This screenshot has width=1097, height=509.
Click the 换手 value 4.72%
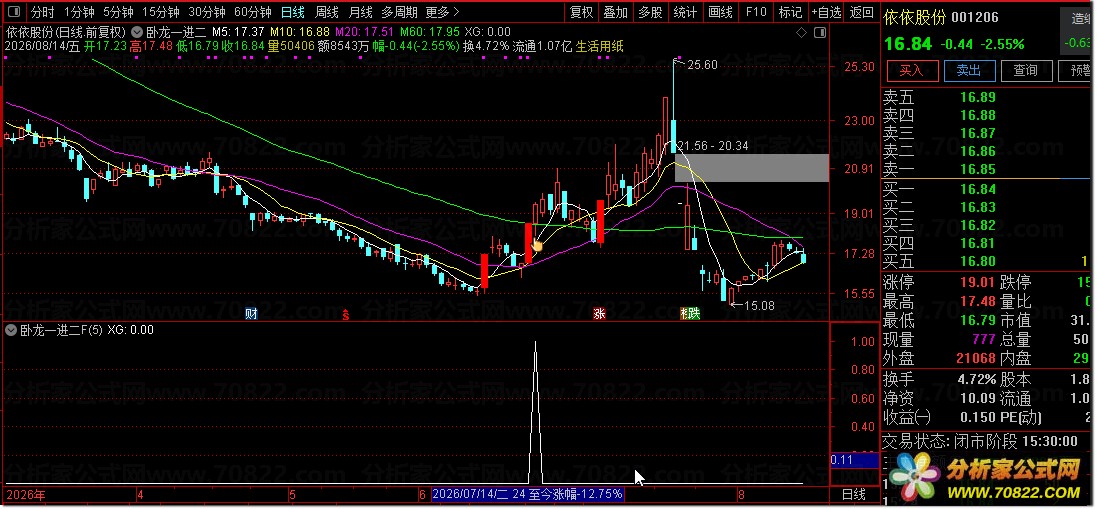pos(976,380)
